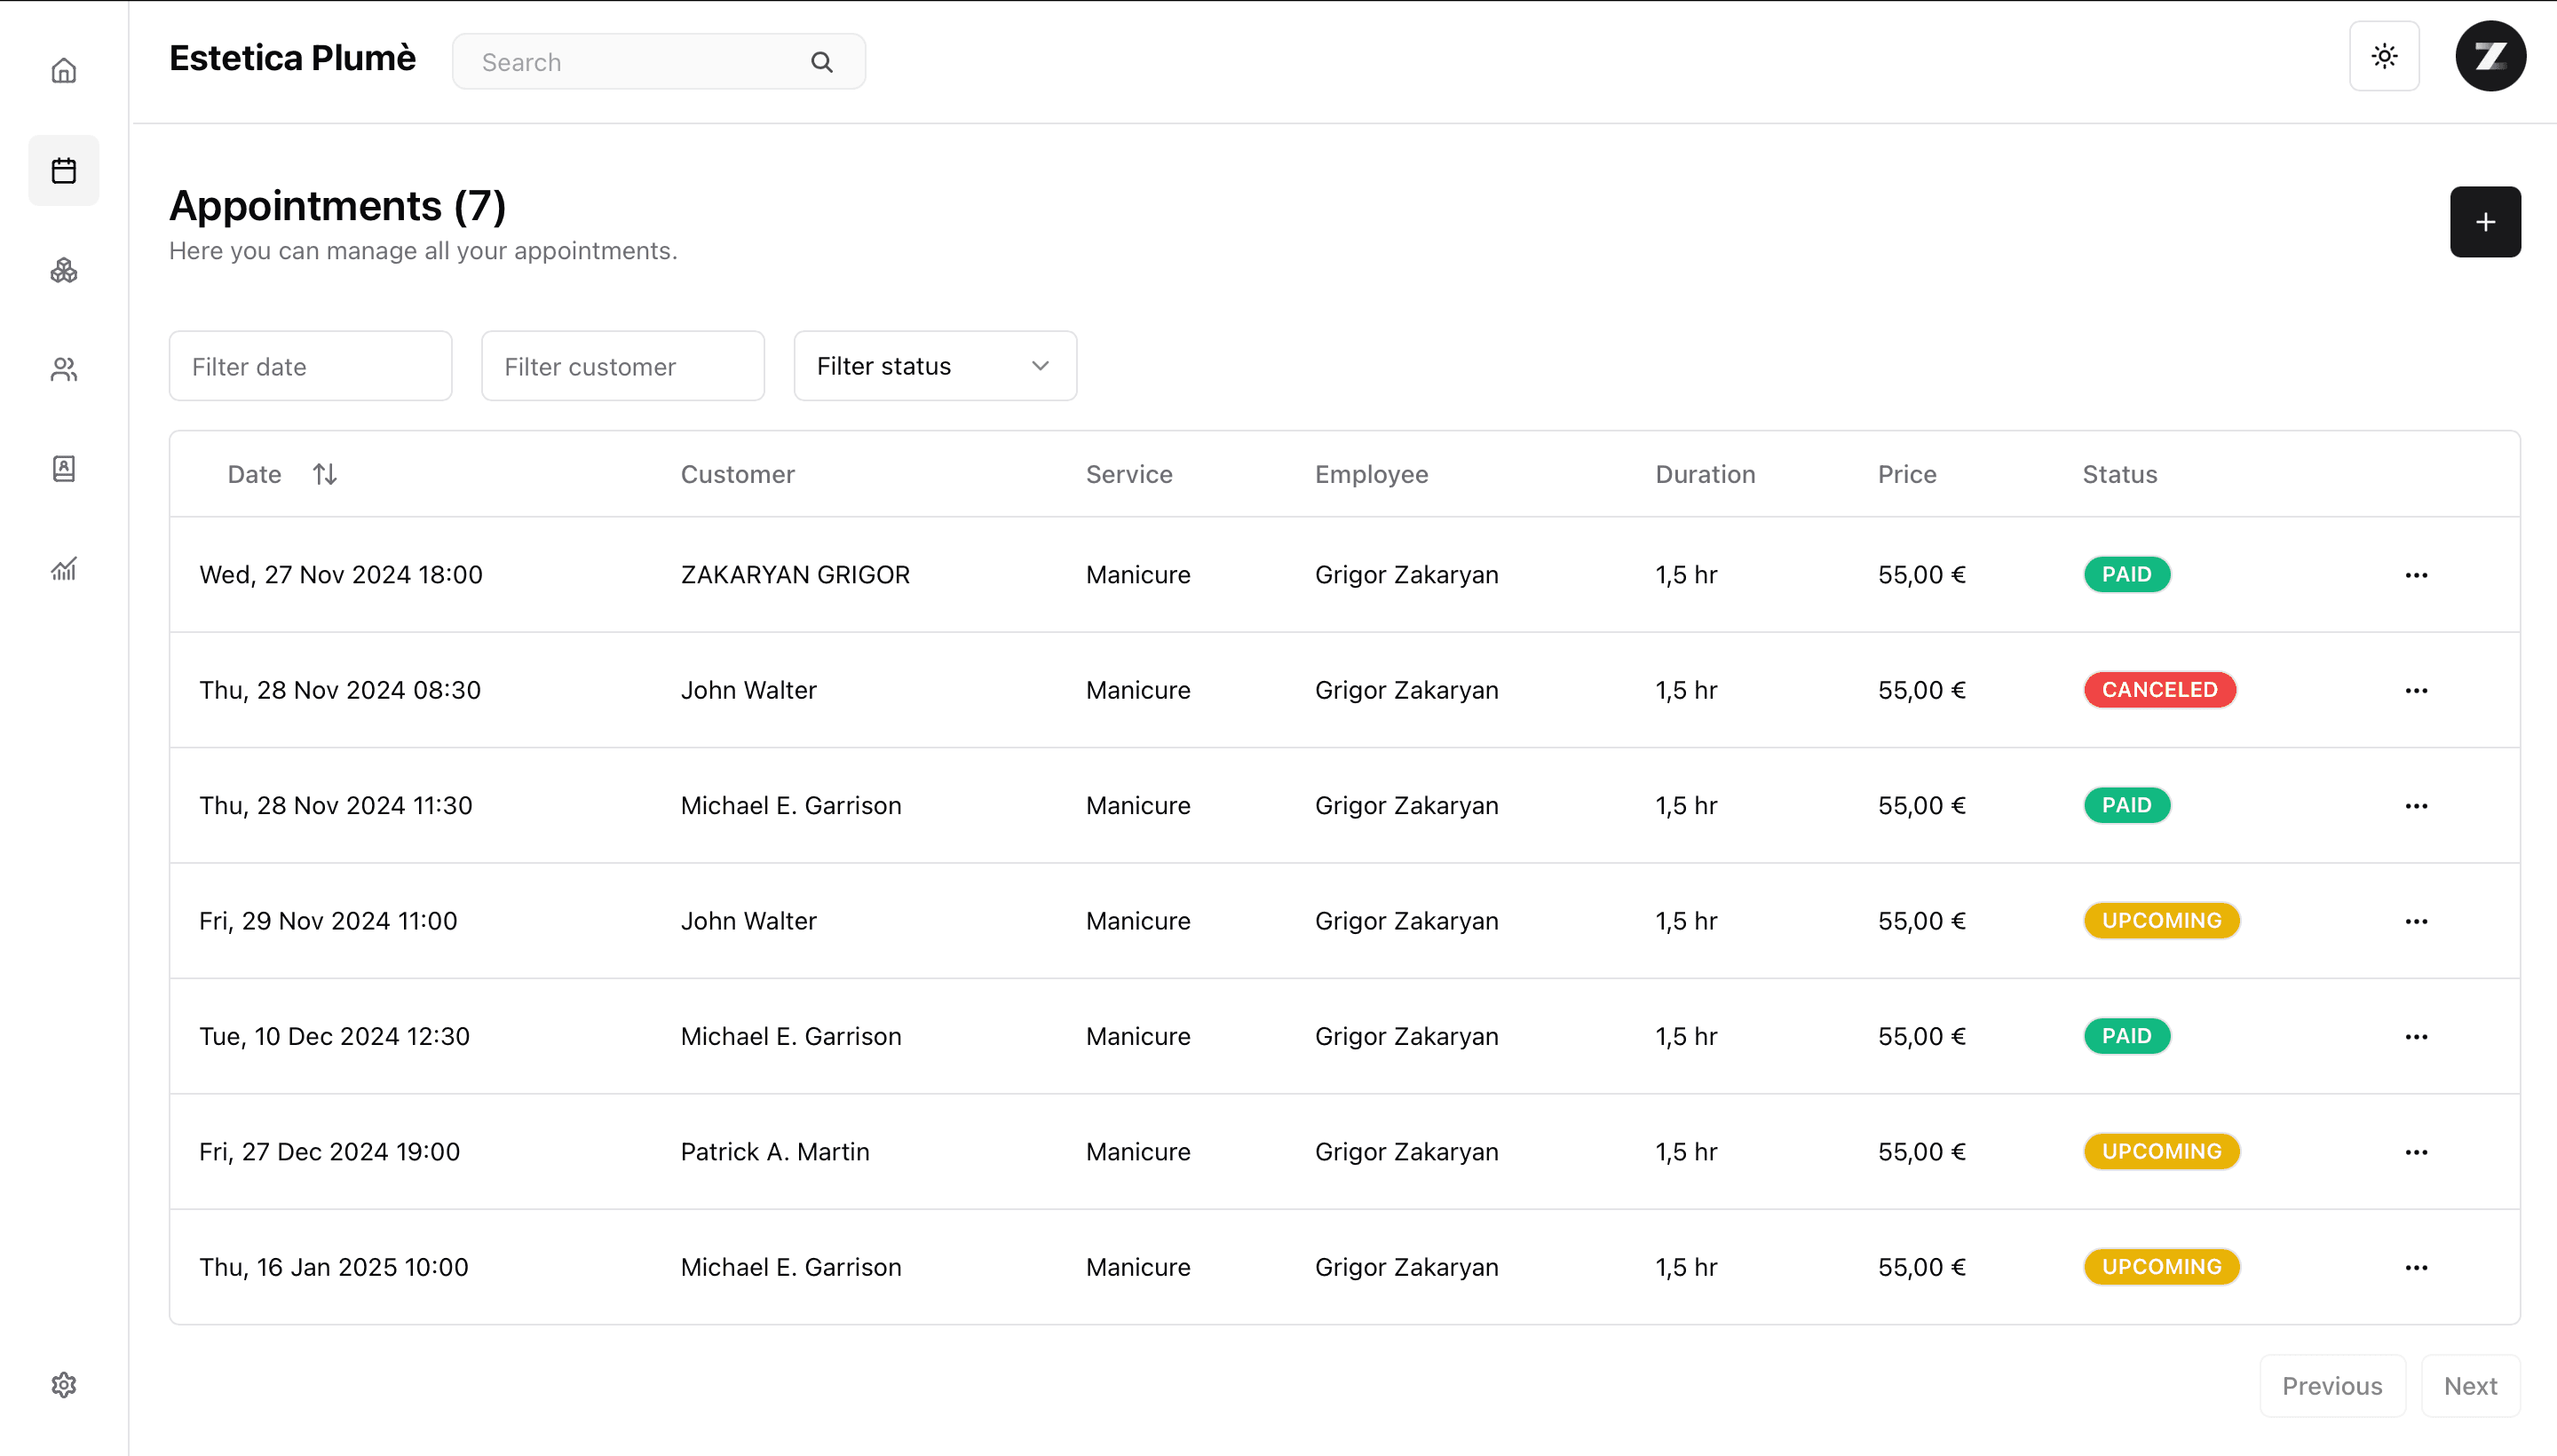Click into the top Search box

tap(659, 62)
